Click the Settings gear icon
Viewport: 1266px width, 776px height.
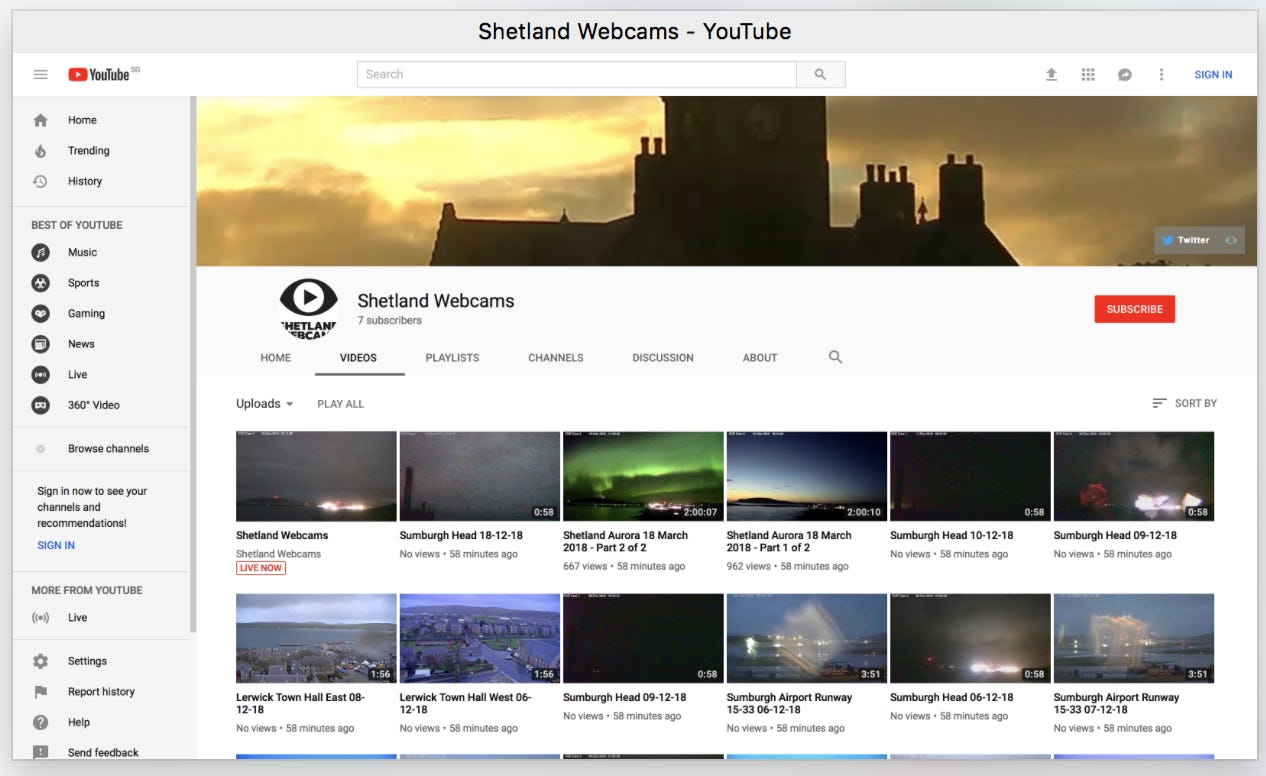tap(41, 661)
